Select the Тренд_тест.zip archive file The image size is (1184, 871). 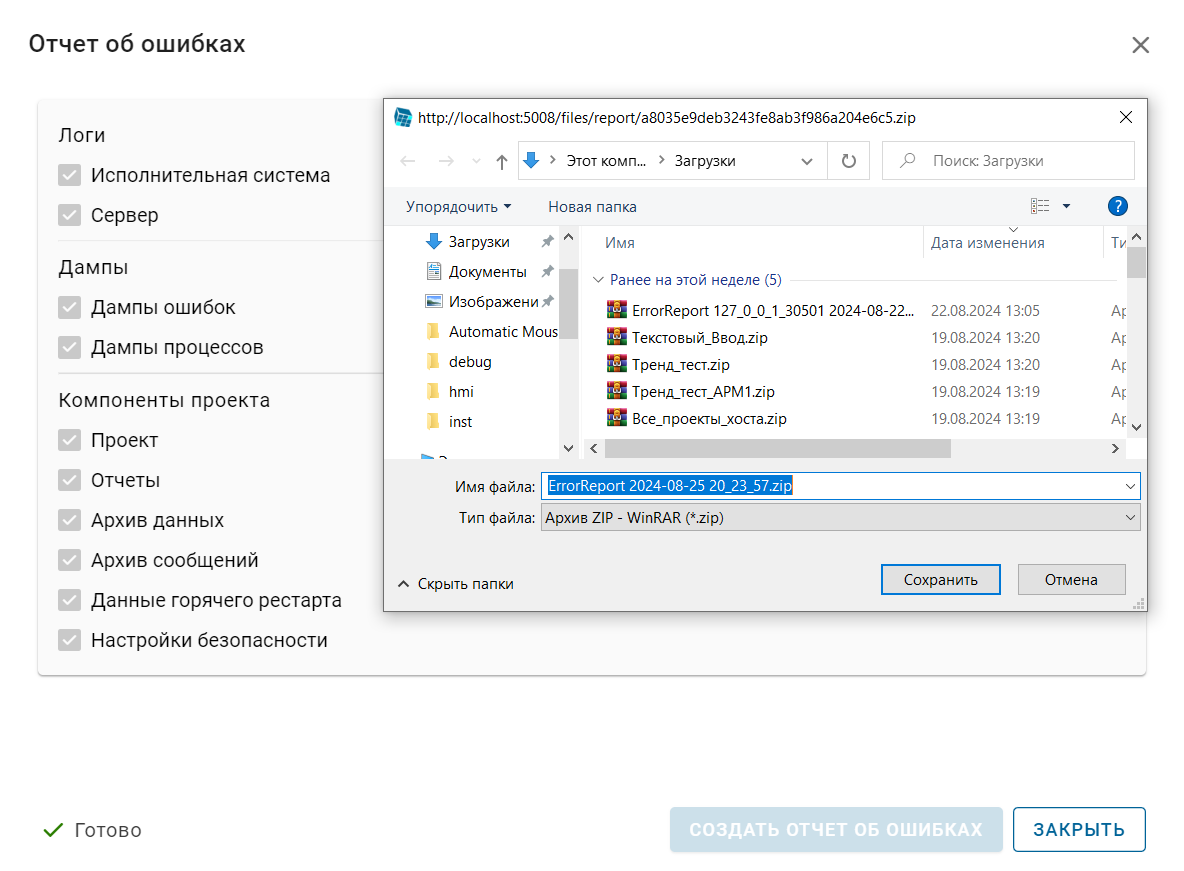point(680,365)
